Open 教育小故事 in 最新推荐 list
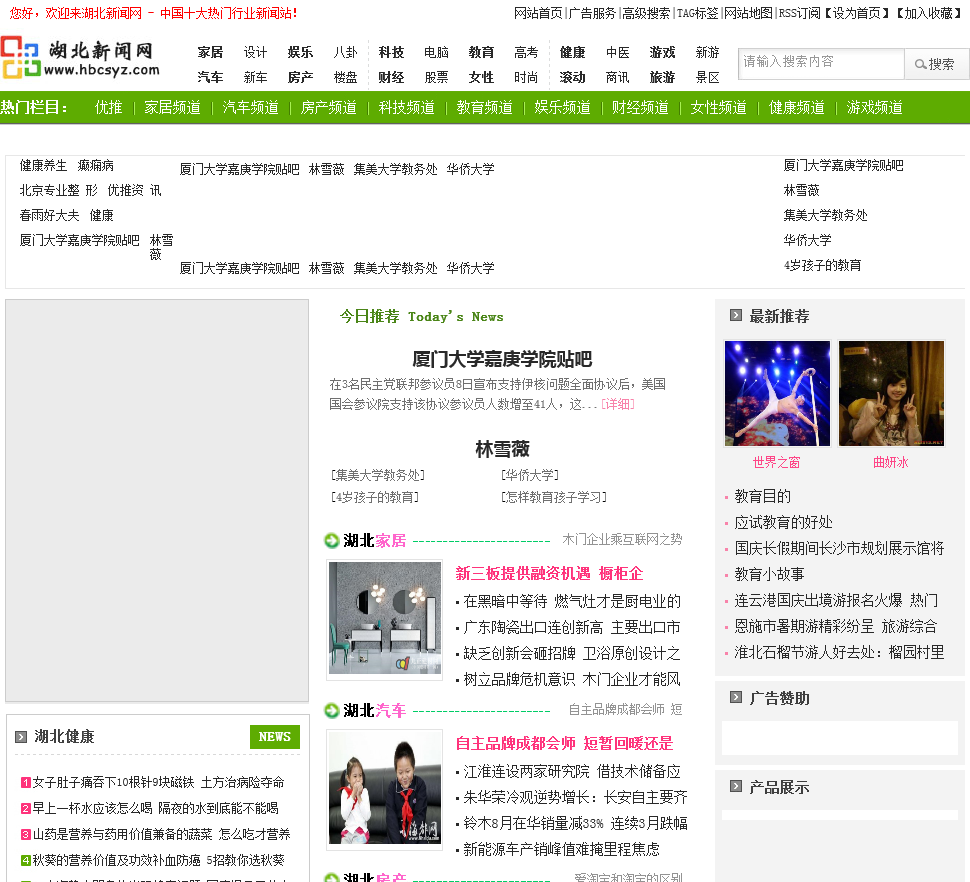Screen dimensions: 970x882 tap(769, 574)
